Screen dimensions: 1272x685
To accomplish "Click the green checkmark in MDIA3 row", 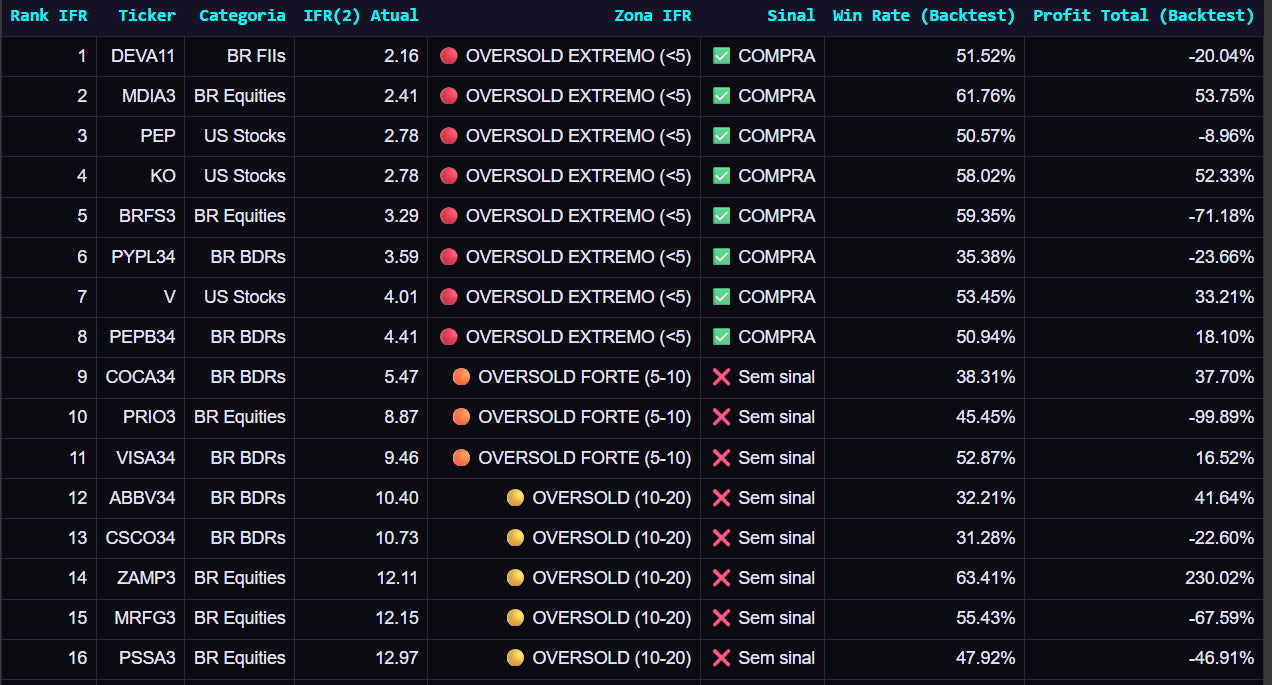I will pyautogui.click(x=721, y=96).
